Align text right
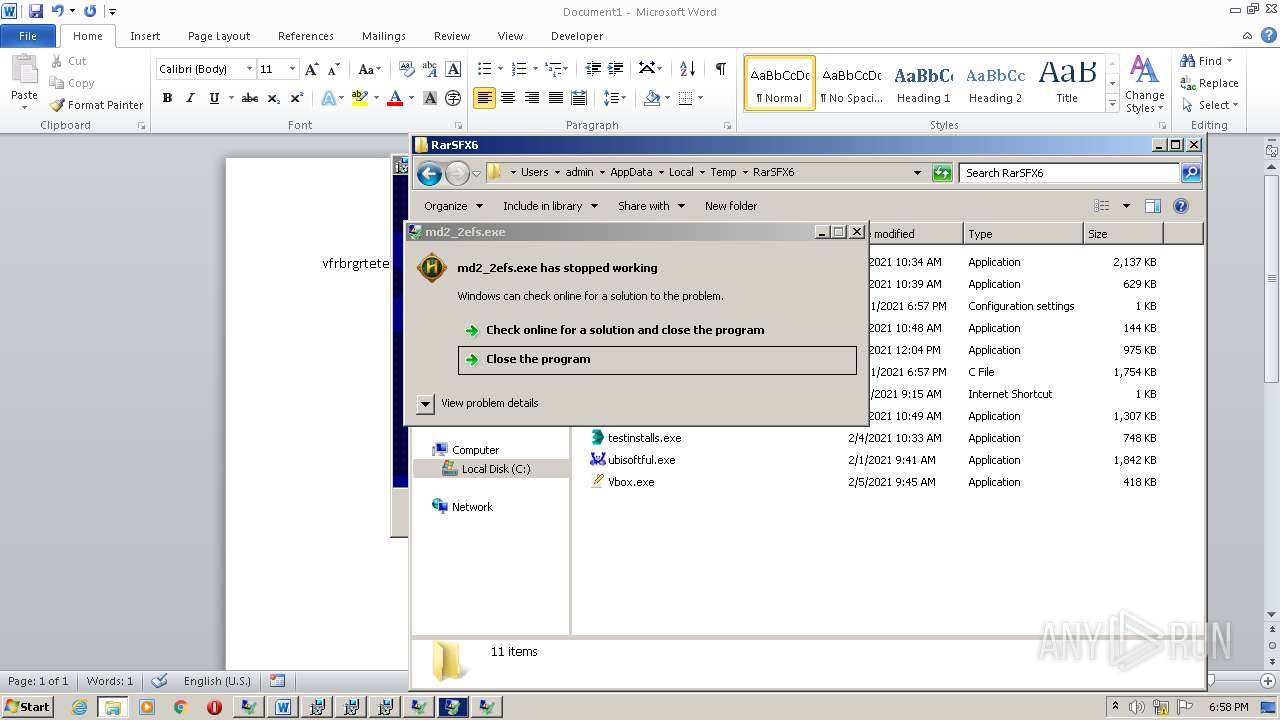The width and height of the screenshot is (1280, 720). 532,98
